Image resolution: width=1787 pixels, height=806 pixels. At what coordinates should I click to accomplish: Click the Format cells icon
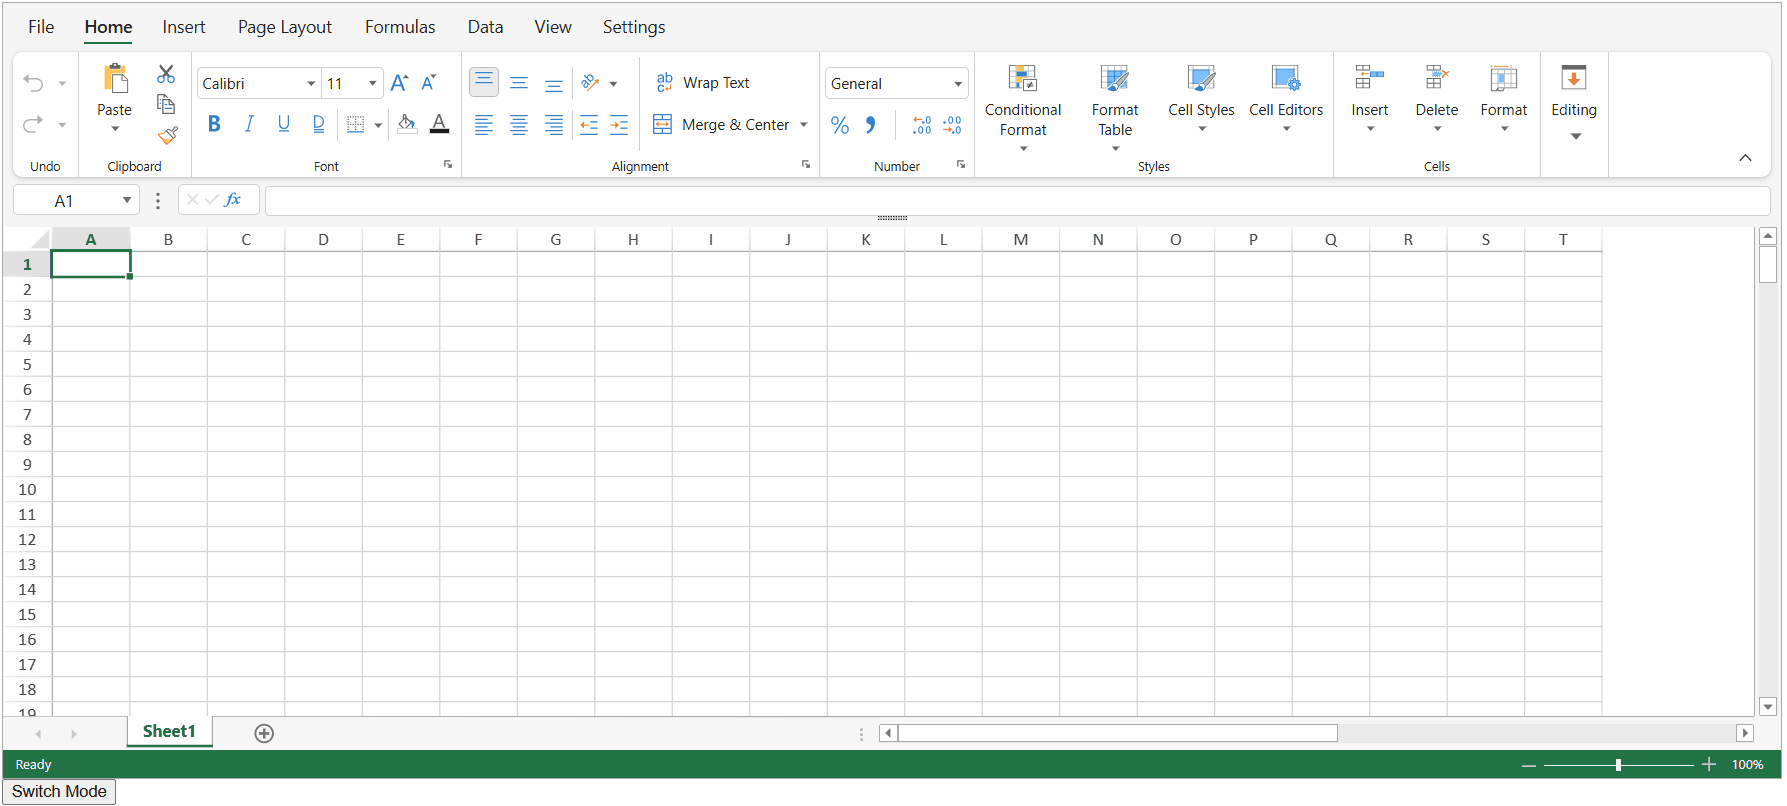coord(1504,78)
